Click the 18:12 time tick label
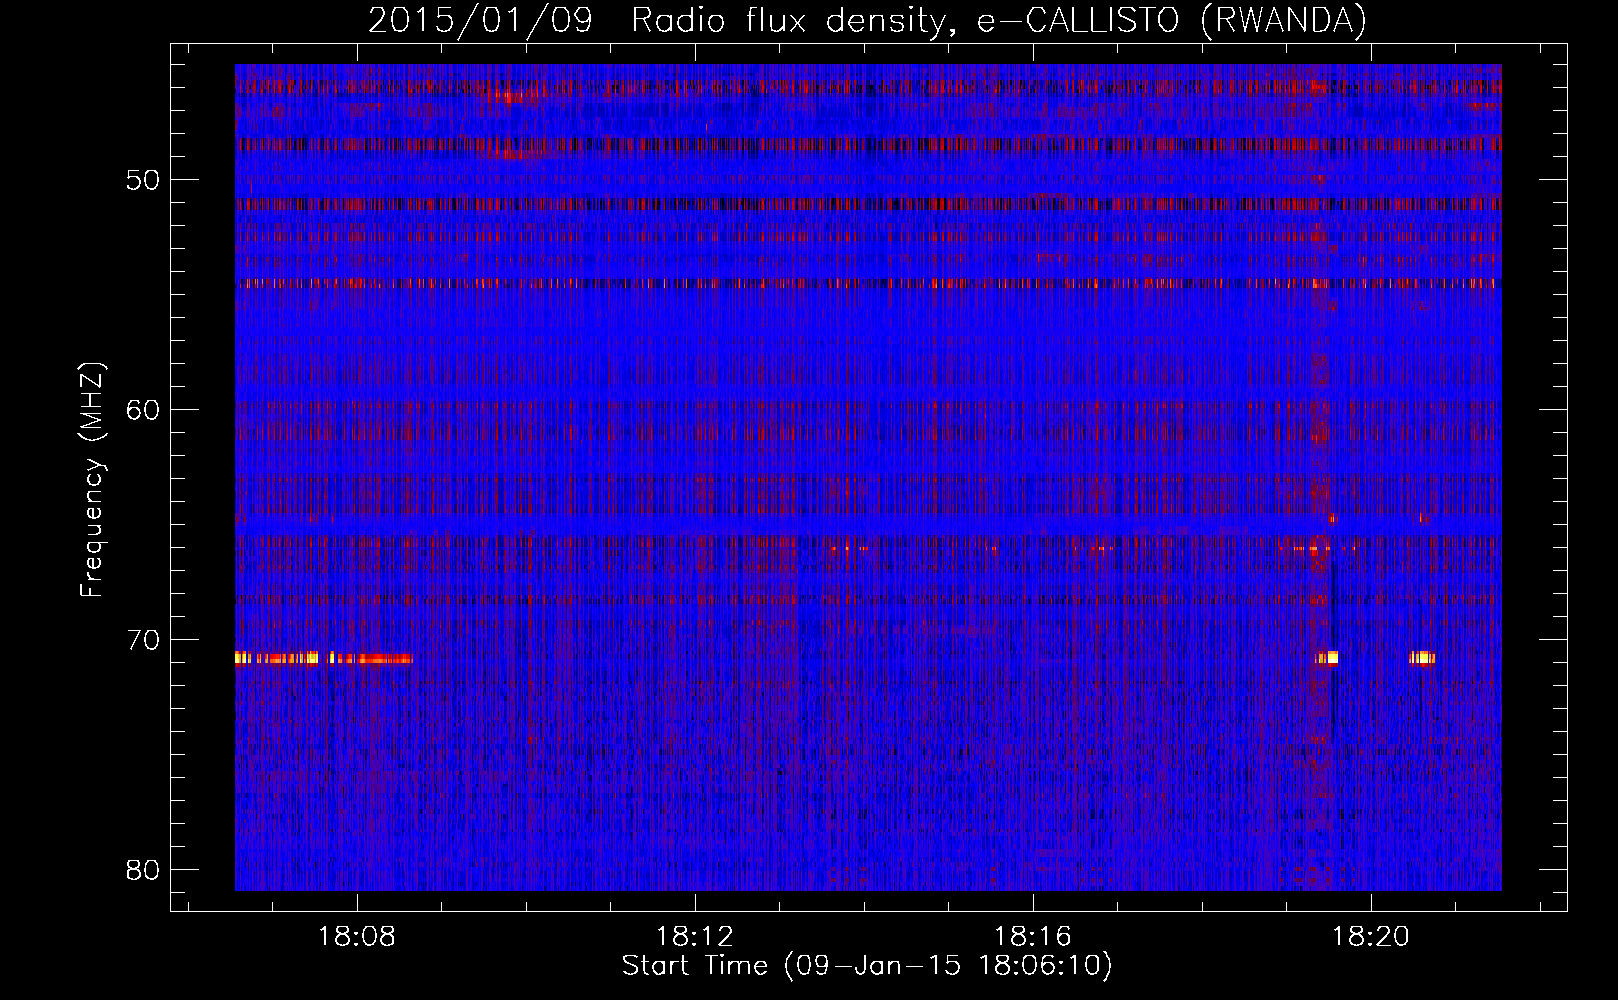1618x1000 pixels. (695, 937)
